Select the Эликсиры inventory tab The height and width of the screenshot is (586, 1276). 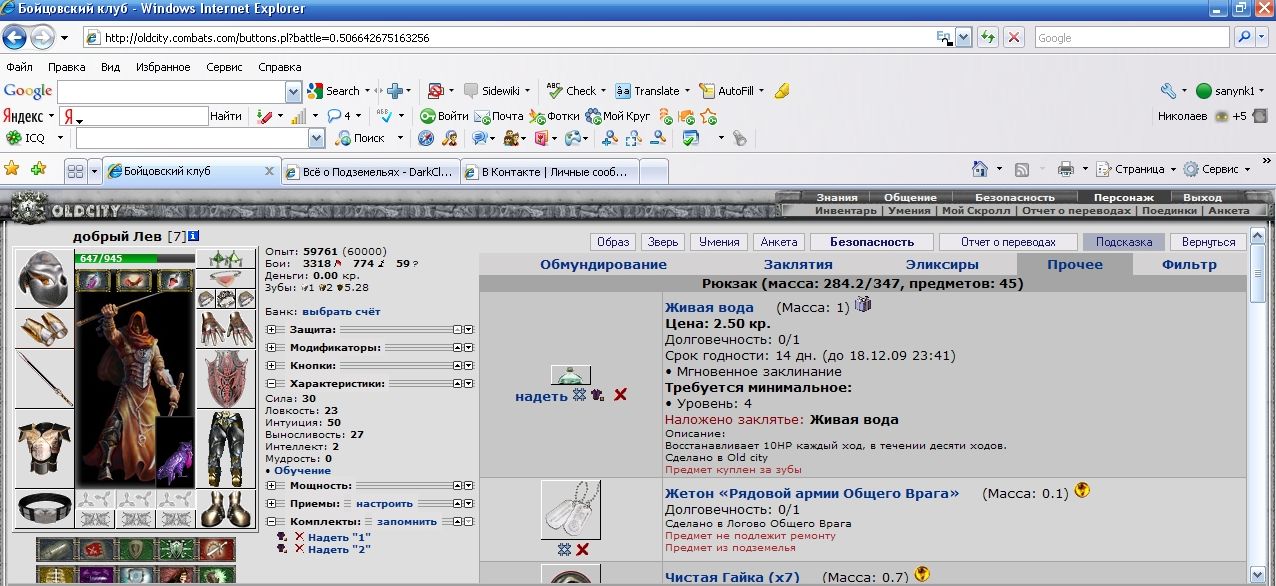[x=942, y=265]
